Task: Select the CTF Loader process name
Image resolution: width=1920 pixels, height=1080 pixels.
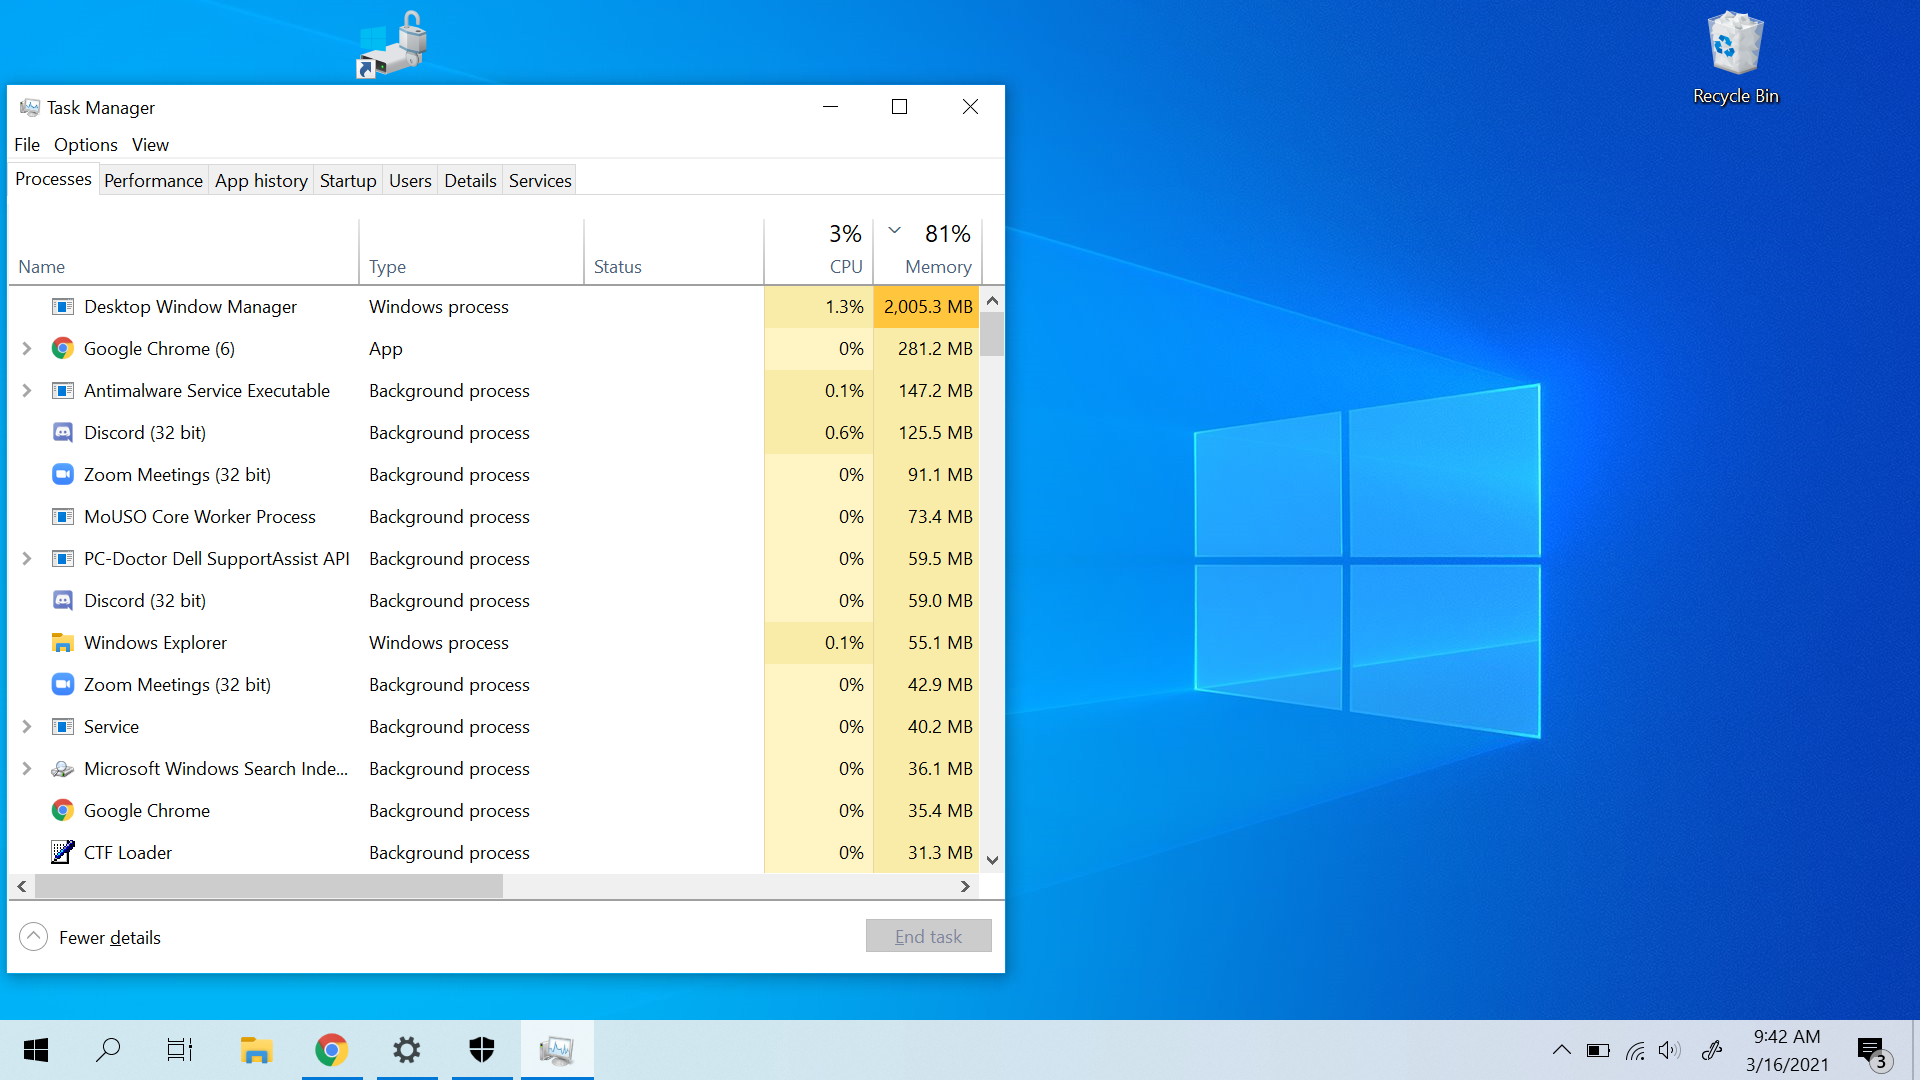Action: point(128,853)
